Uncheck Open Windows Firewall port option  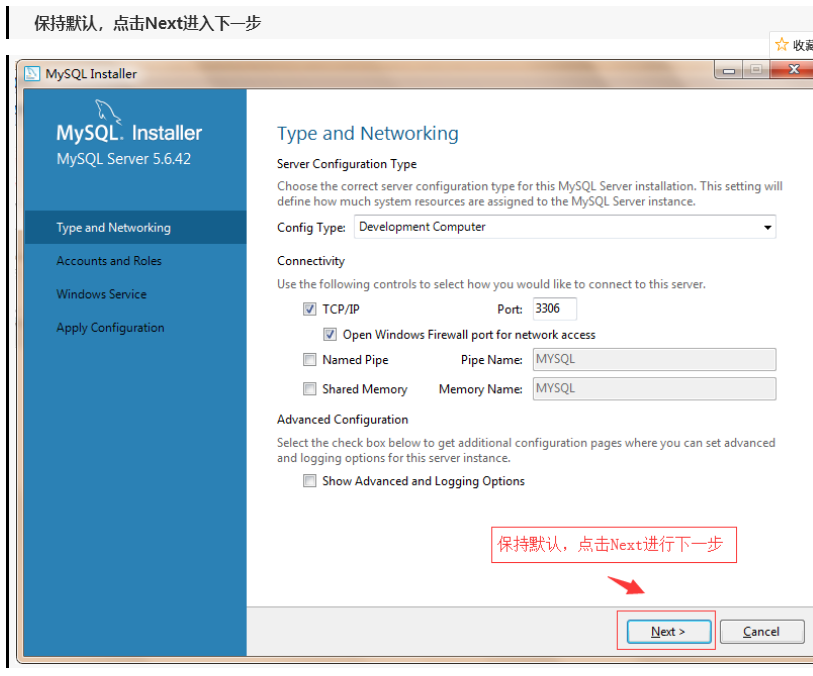[x=330, y=334]
